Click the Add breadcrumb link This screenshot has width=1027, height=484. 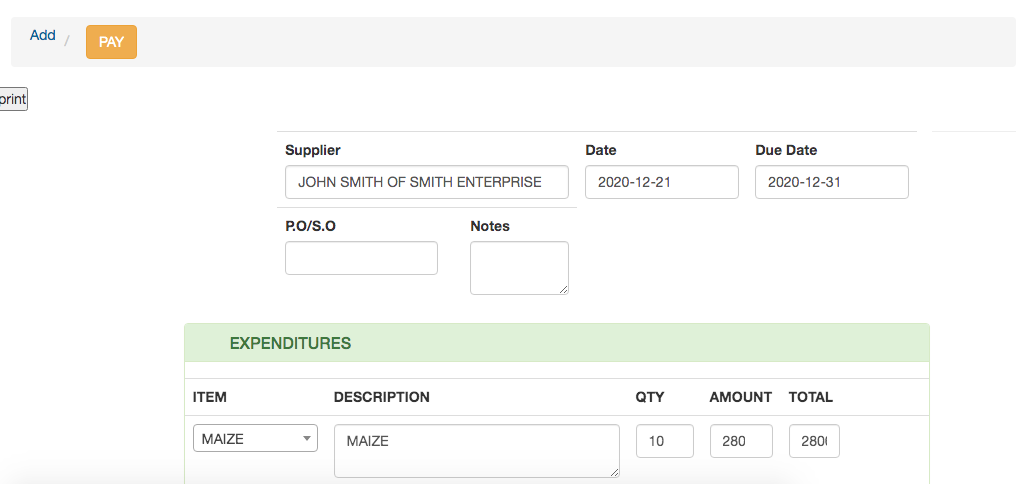[42, 35]
